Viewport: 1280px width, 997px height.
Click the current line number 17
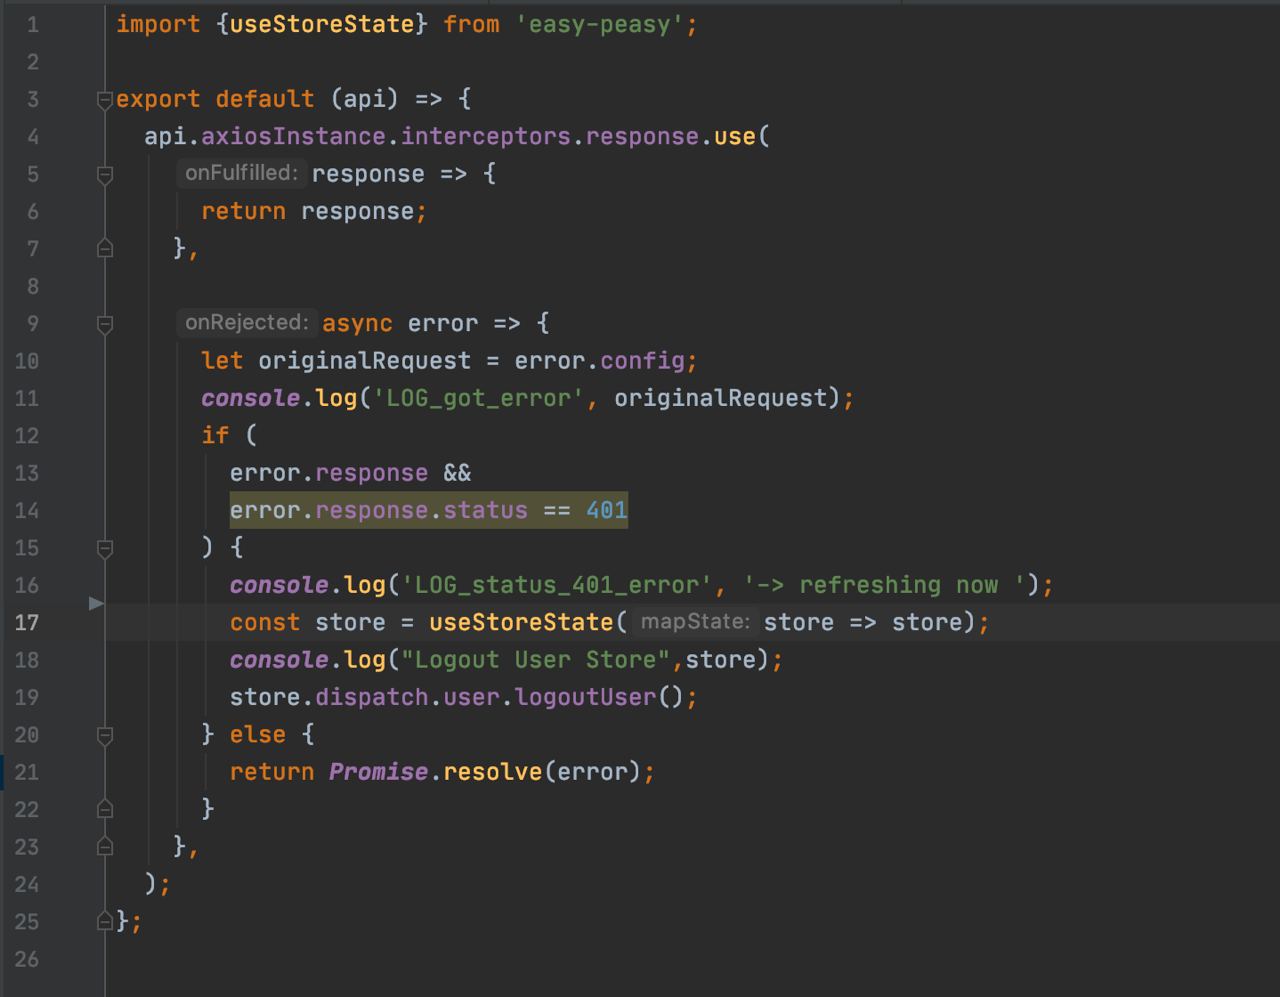coord(27,623)
